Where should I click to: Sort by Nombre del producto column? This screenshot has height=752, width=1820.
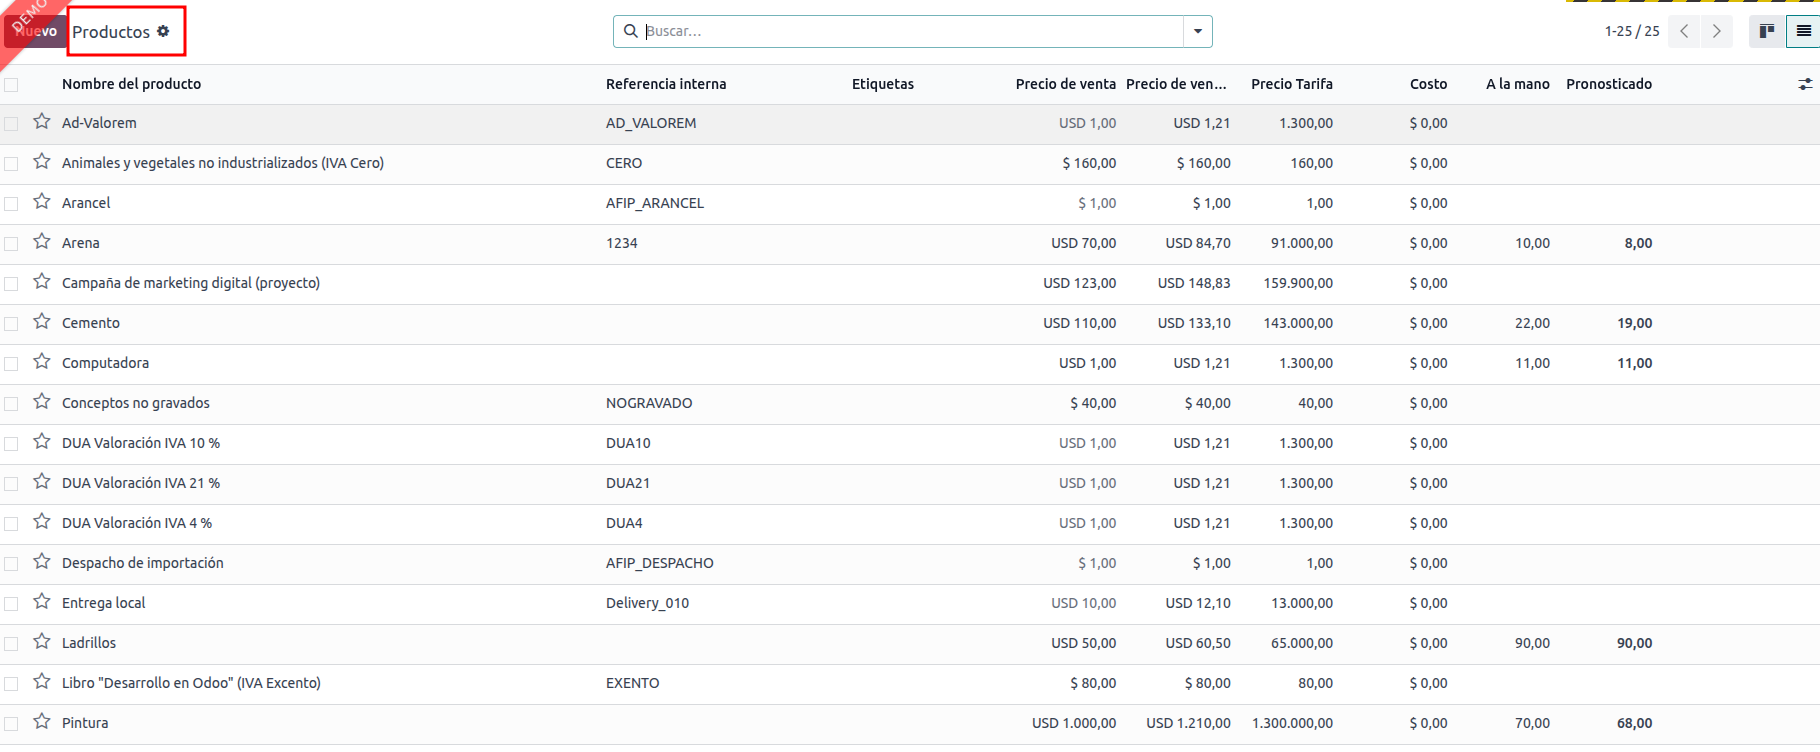coord(131,84)
